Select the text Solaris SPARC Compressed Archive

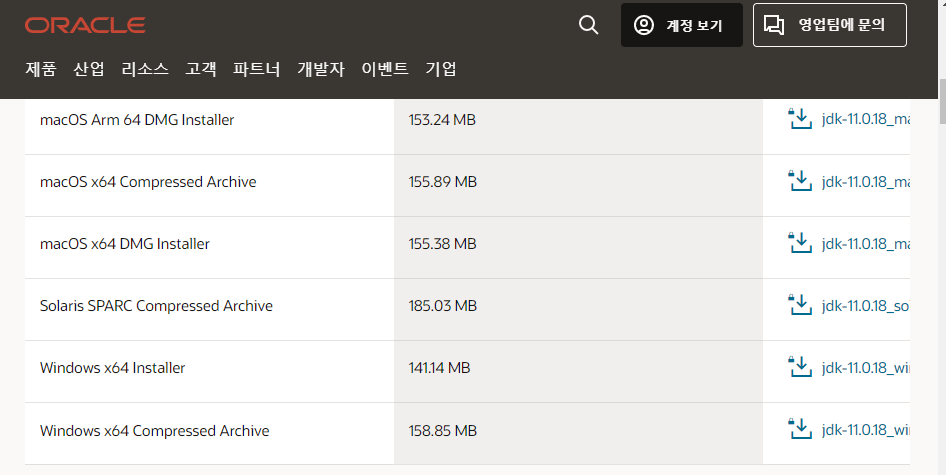coord(156,306)
